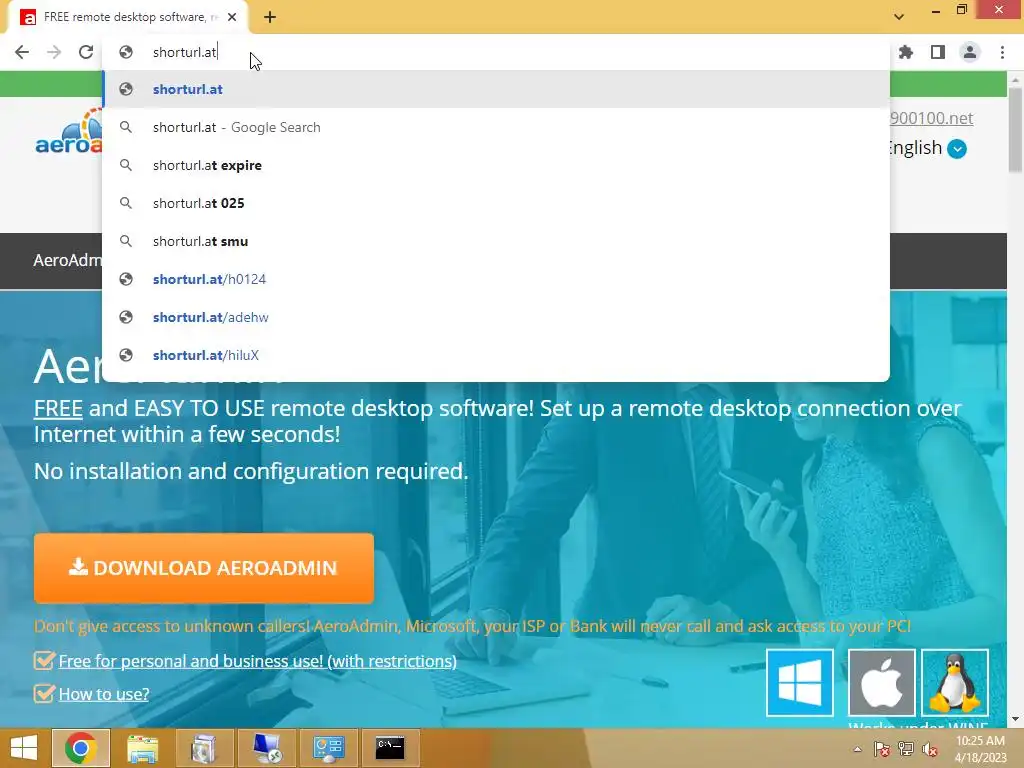Image resolution: width=1024 pixels, height=768 pixels.
Task: Click the scrollbar down arrow
Action: click(x=1015, y=719)
